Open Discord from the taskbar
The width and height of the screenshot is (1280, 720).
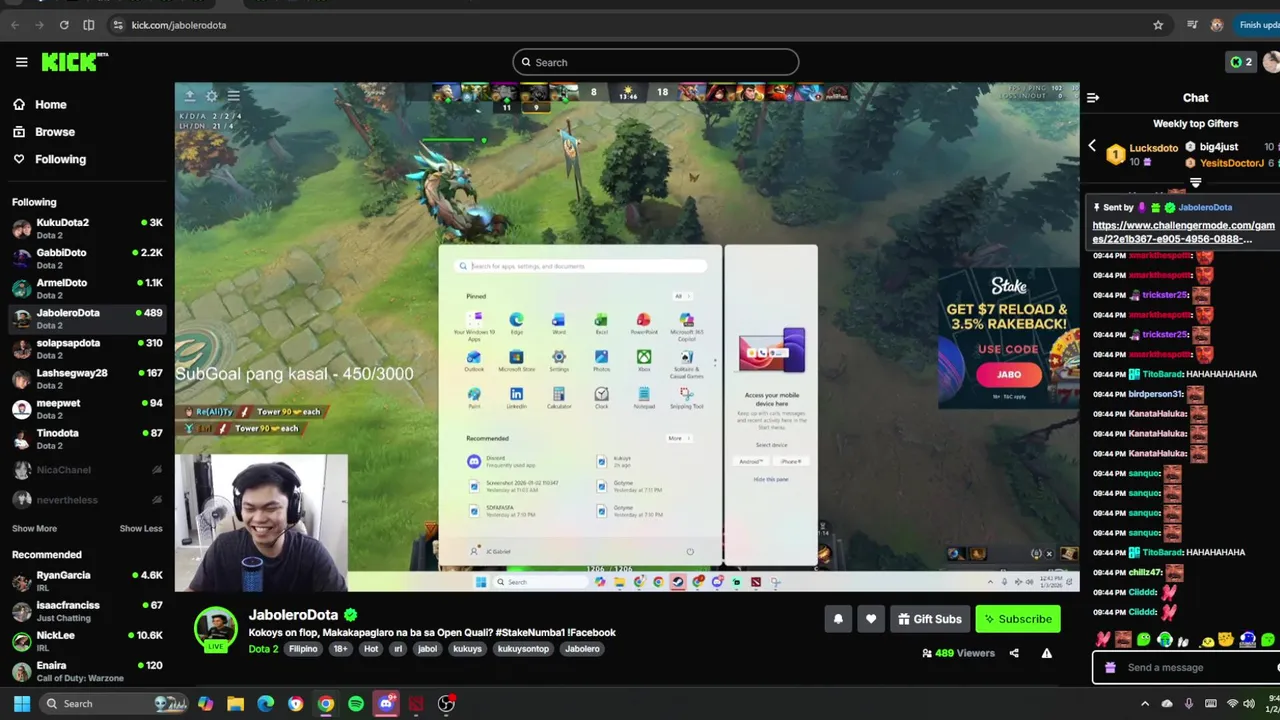click(x=386, y=704)
